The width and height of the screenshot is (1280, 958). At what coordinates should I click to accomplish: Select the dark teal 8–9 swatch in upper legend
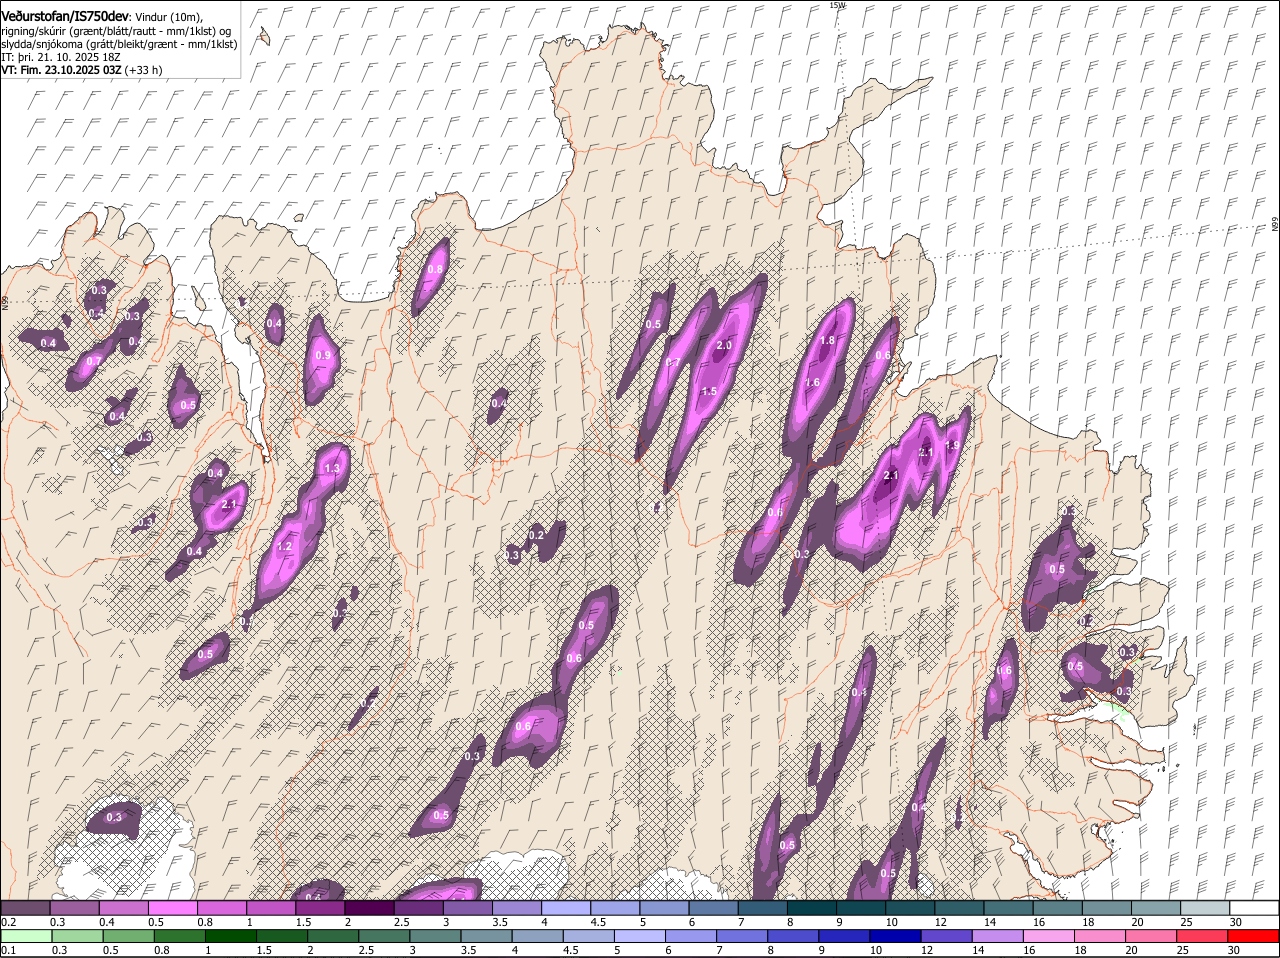(x=811, y=908)
